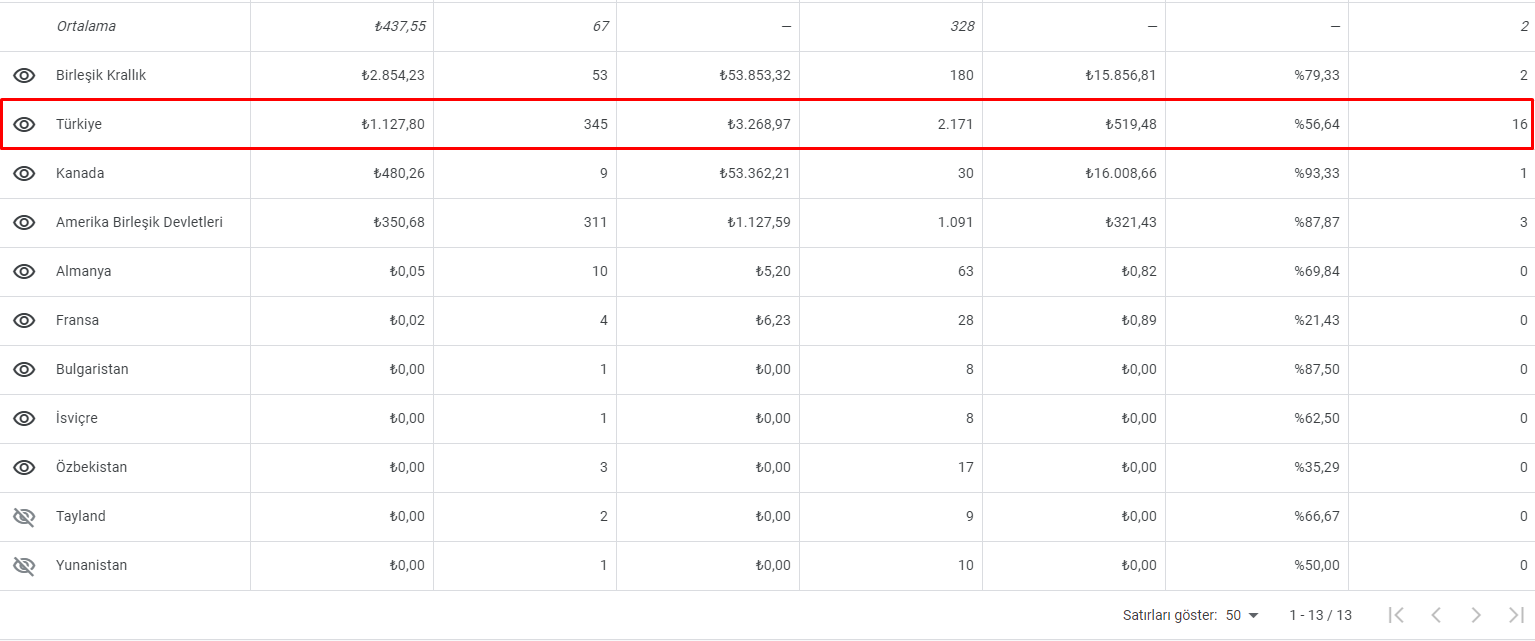1535x641 pixels.
Task: Toggle the Fransa eye icon
Action: pos(24,320)
